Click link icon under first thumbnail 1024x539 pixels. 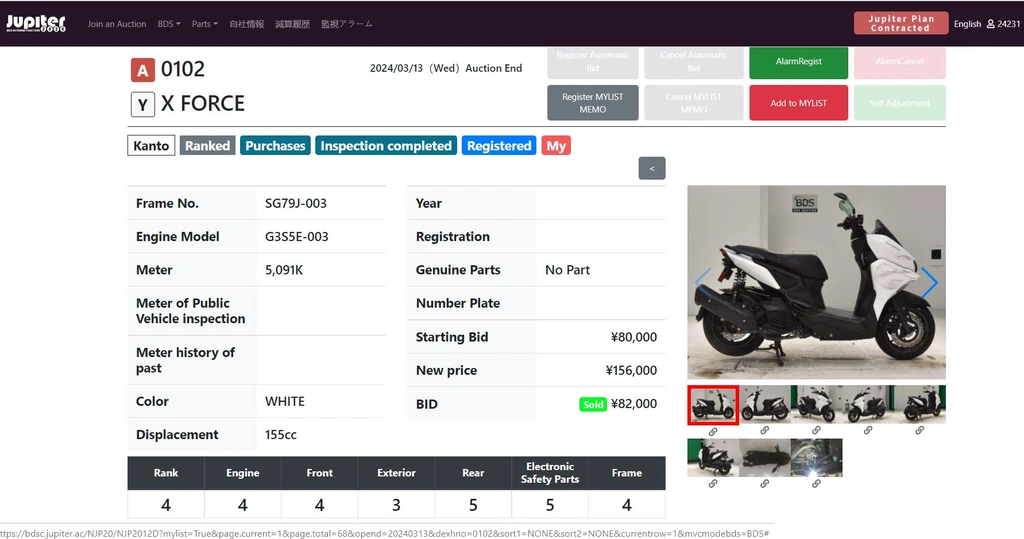pyautogui.click(x=713, y=431)
